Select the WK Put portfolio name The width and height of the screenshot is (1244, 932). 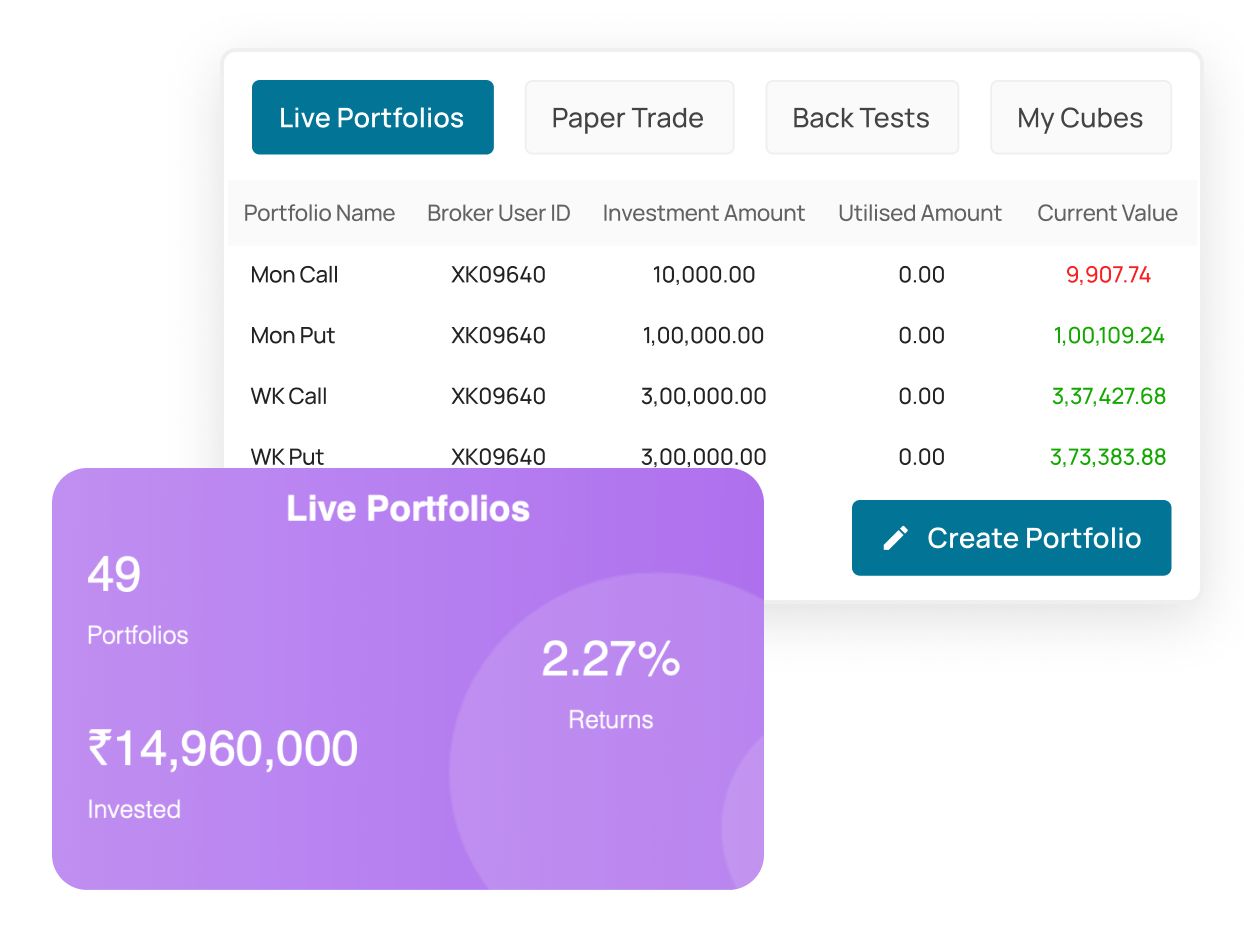288,457
